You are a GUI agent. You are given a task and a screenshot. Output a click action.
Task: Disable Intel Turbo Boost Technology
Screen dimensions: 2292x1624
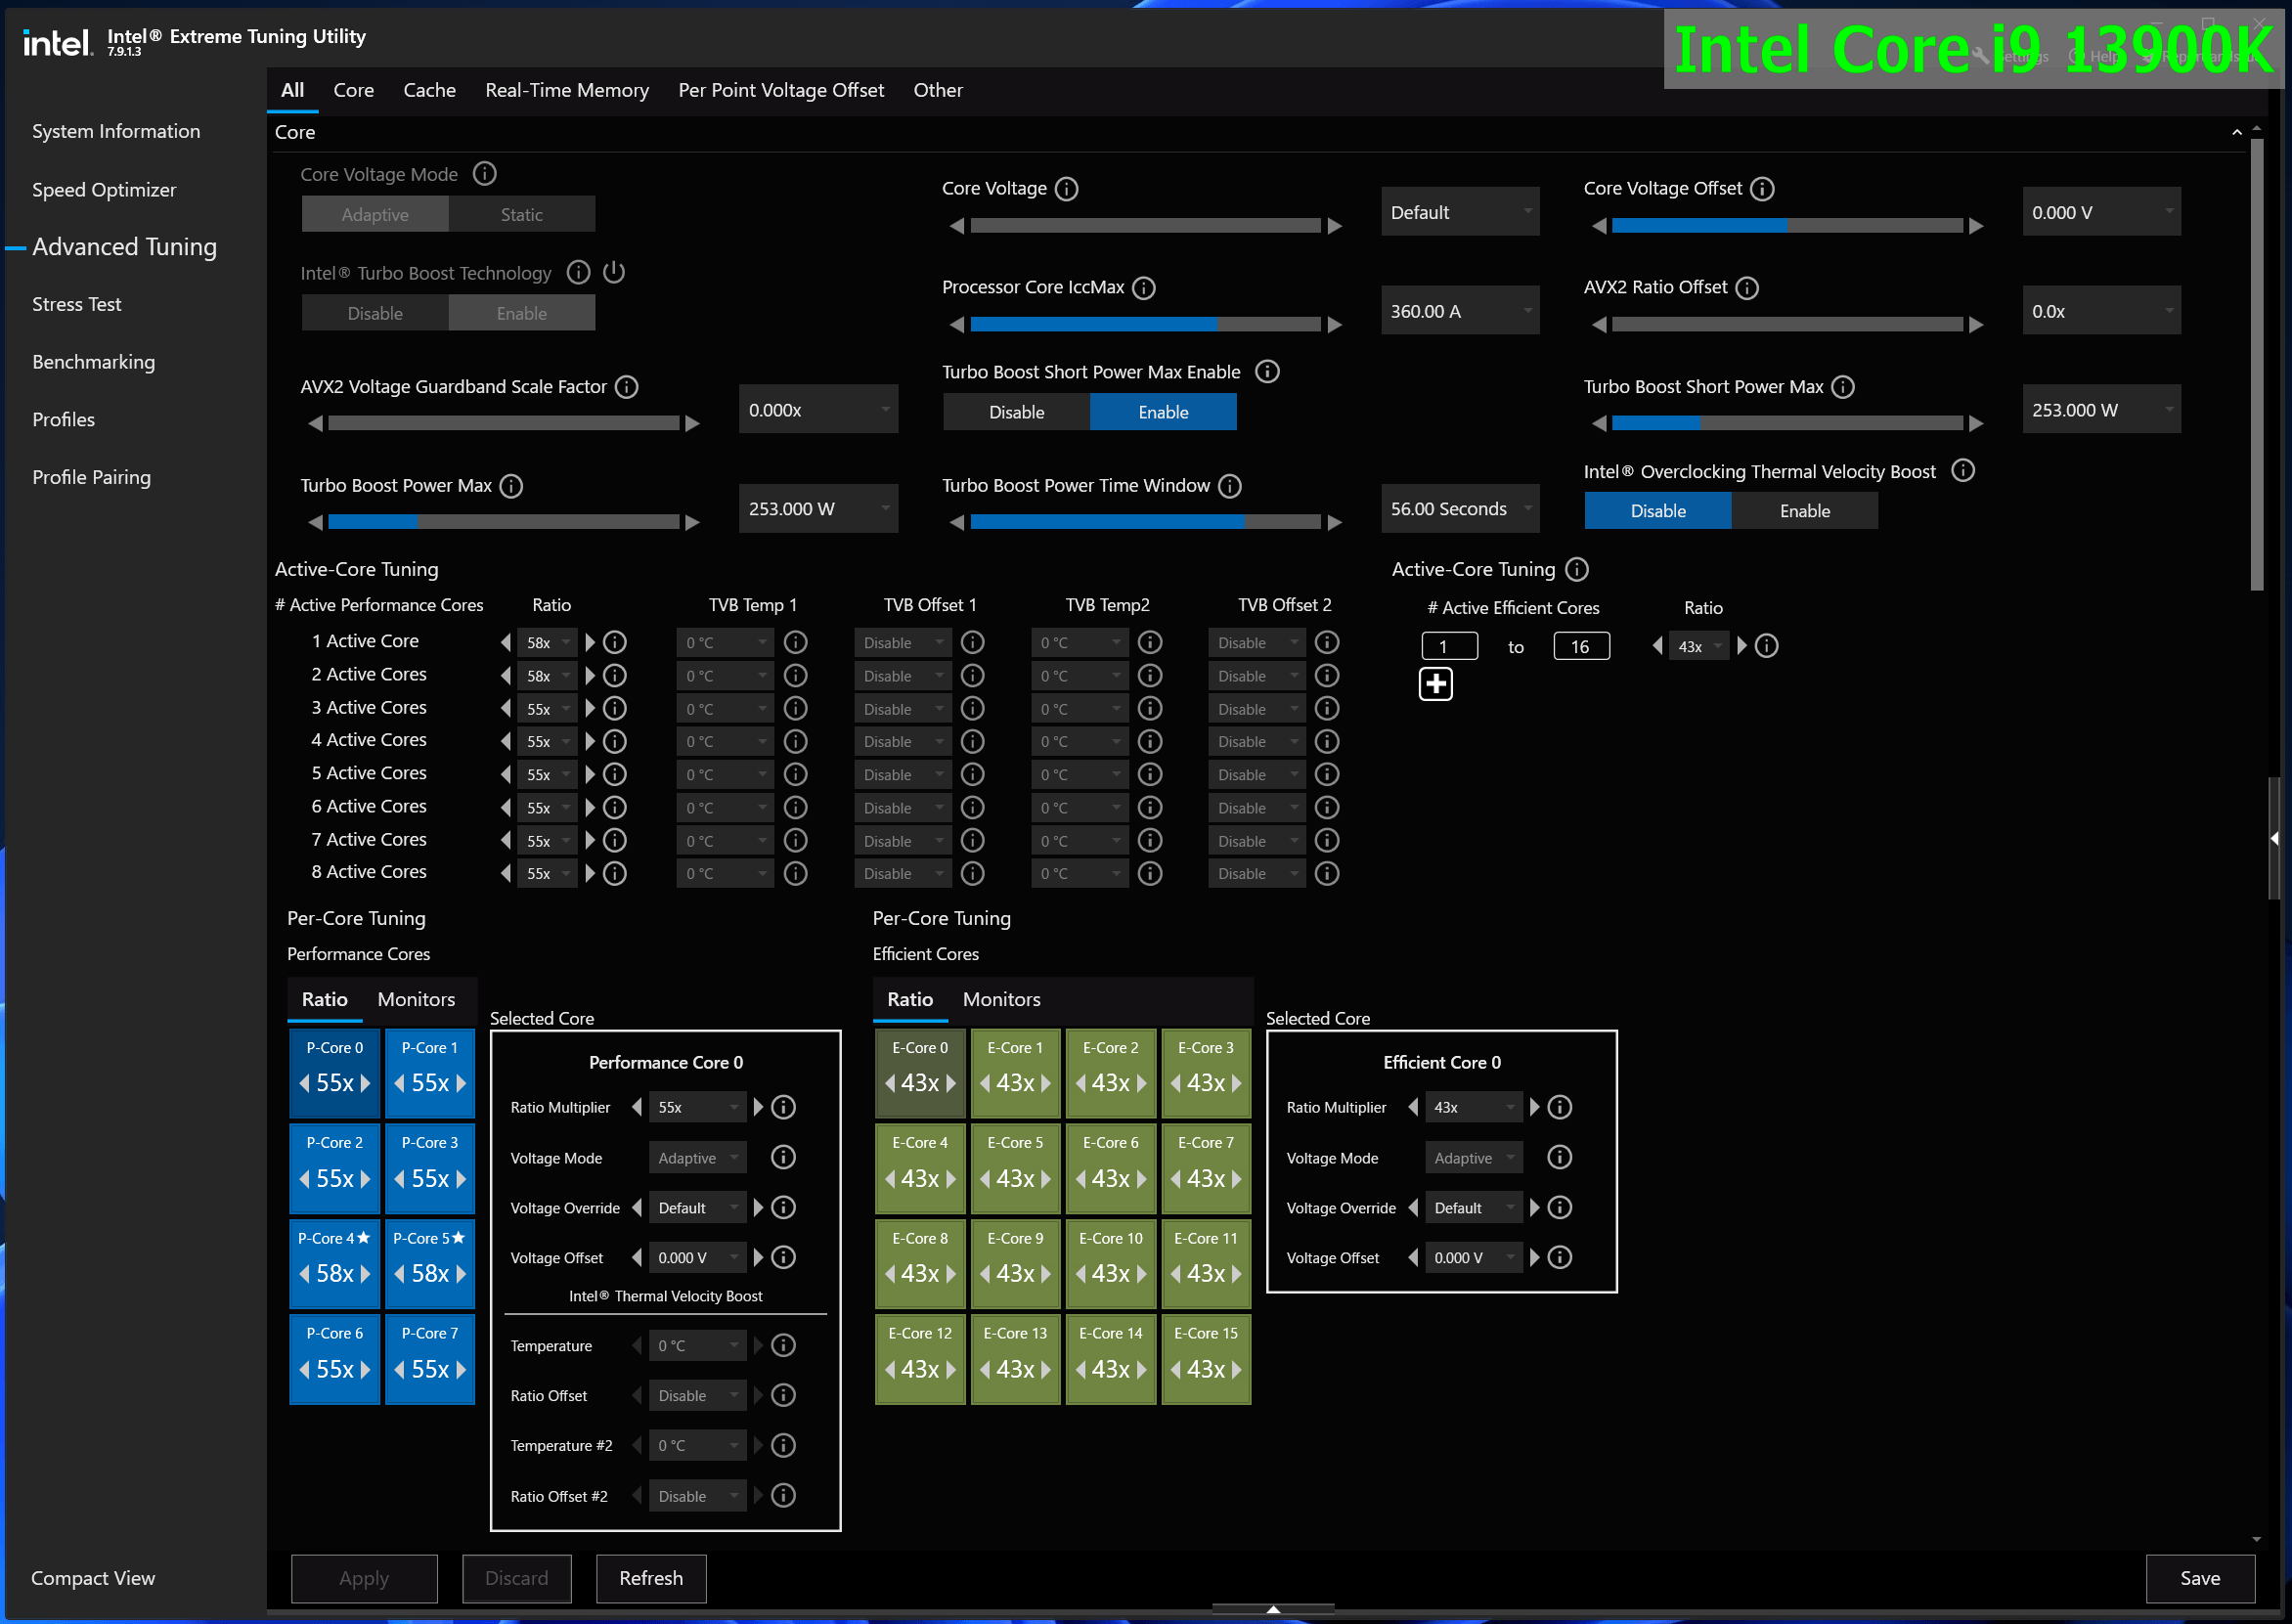tap(375, 313)
